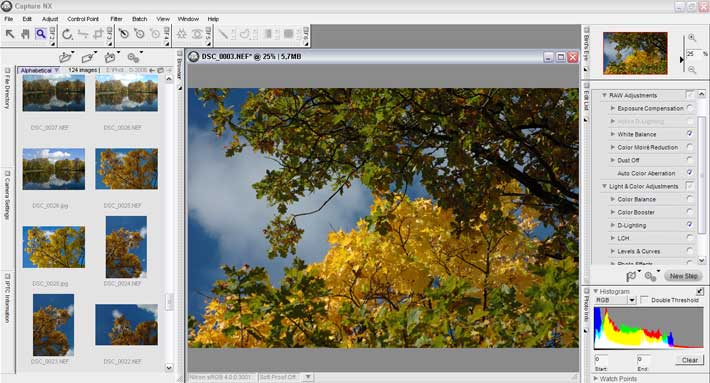The height and width of the screenshot is (383, 710).
Task: Open the browser's open-folder icon menu
Action: pyautogui.click(x=66, y=57)
